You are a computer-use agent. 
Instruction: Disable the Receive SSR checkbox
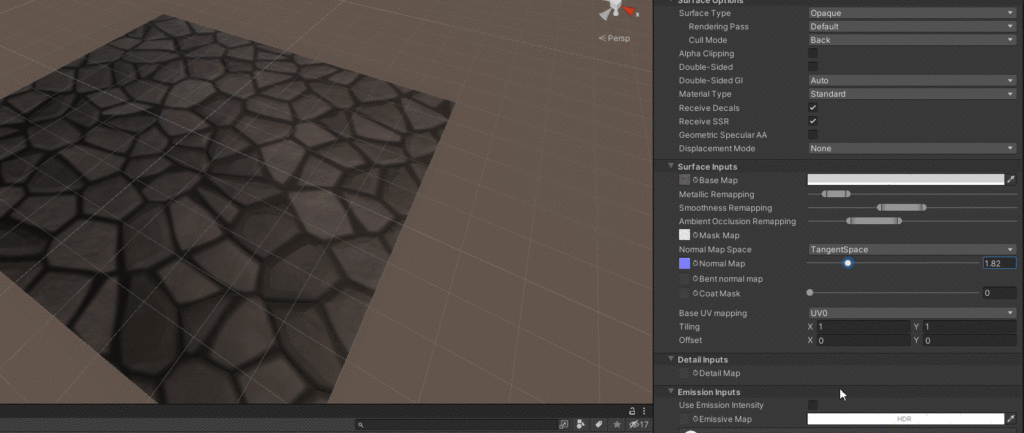[813, 121]
